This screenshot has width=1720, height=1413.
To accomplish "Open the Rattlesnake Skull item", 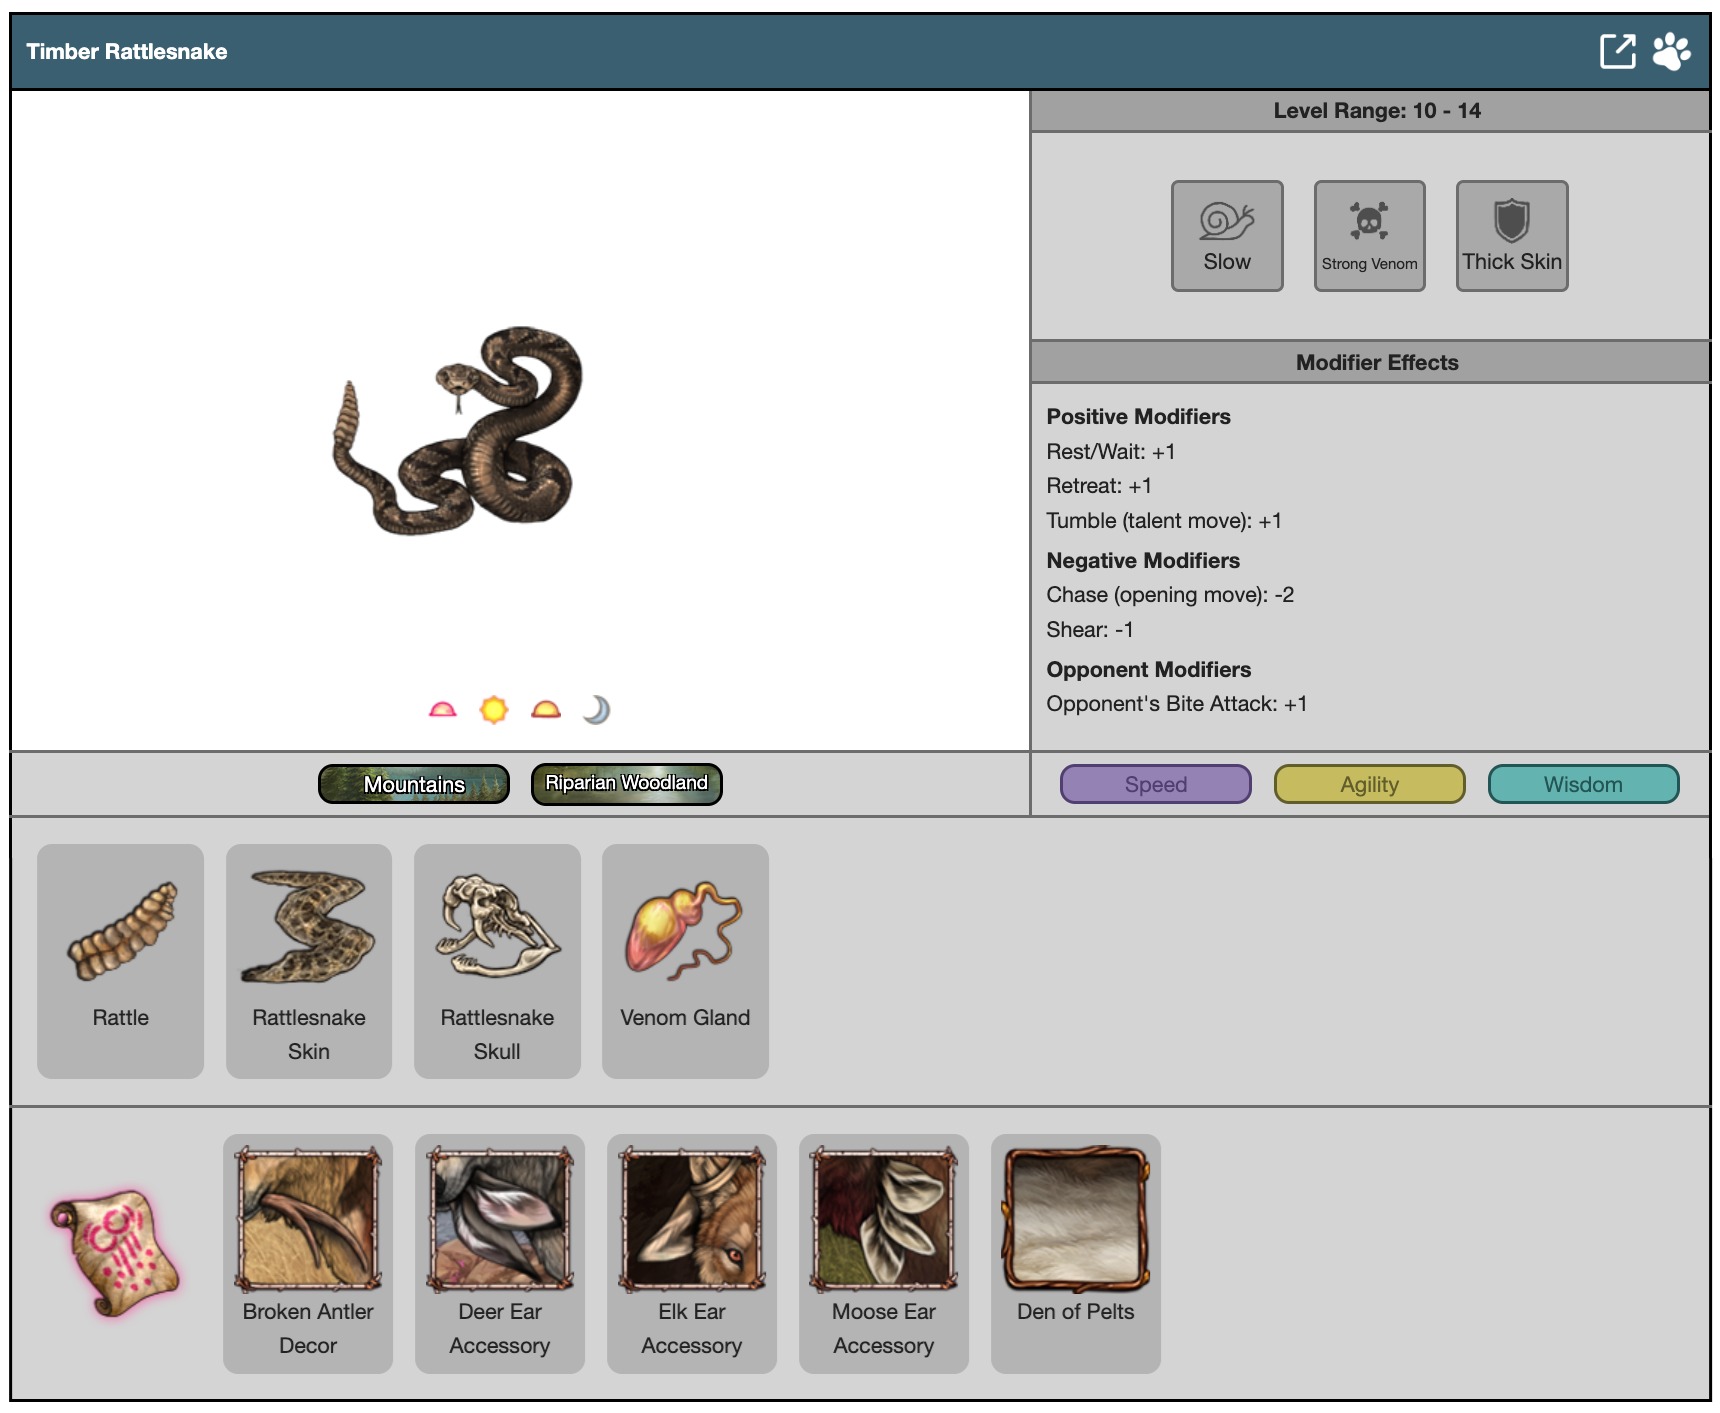I will (x=497, y=960).
